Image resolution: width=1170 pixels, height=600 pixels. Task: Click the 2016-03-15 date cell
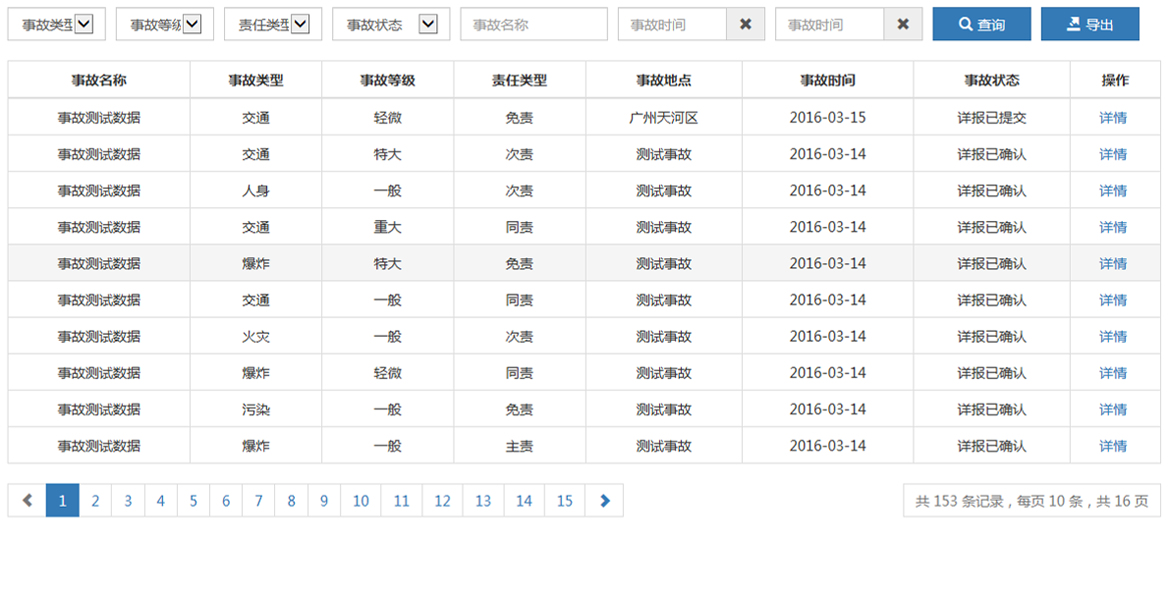click(828, 118)
